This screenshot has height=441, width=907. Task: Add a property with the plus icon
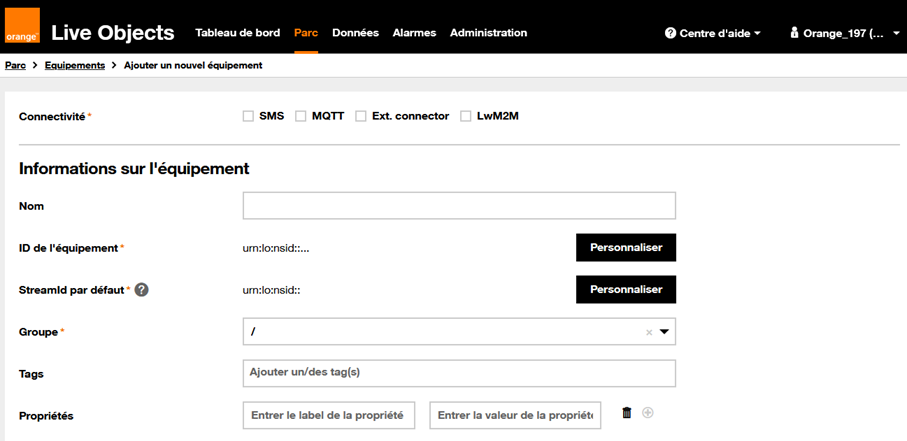coord(647,413)
